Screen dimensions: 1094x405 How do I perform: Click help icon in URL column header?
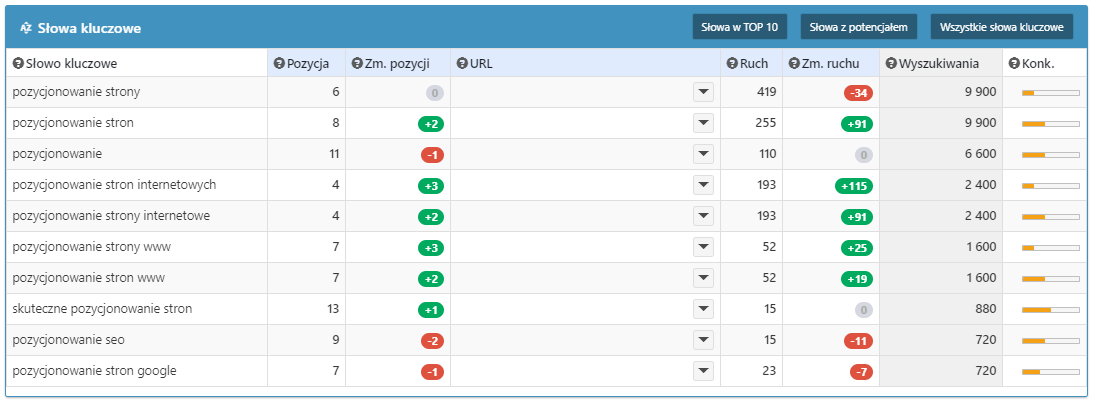[462, 64]
